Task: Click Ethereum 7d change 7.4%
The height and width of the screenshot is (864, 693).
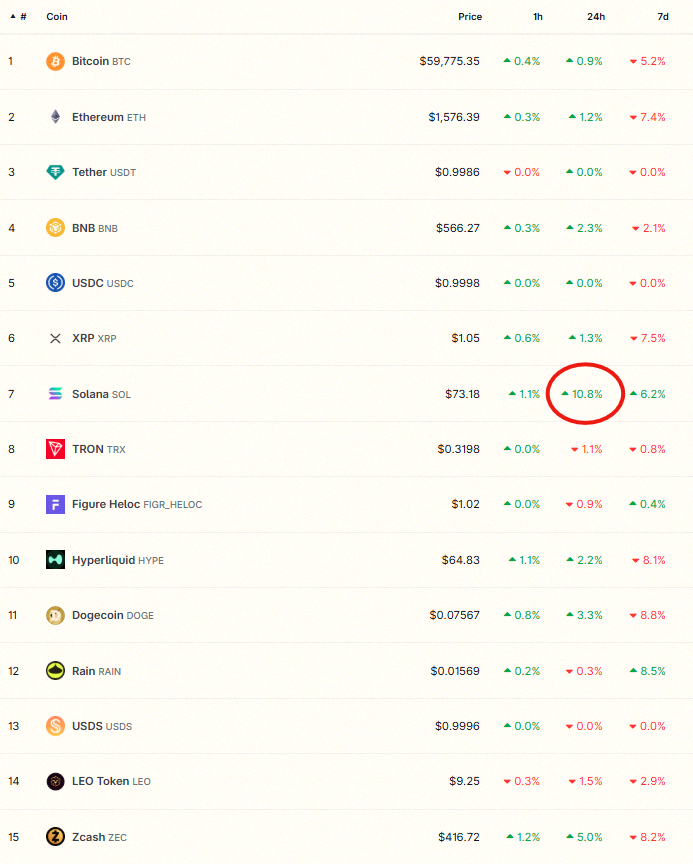Action: (x=648, y=117)
